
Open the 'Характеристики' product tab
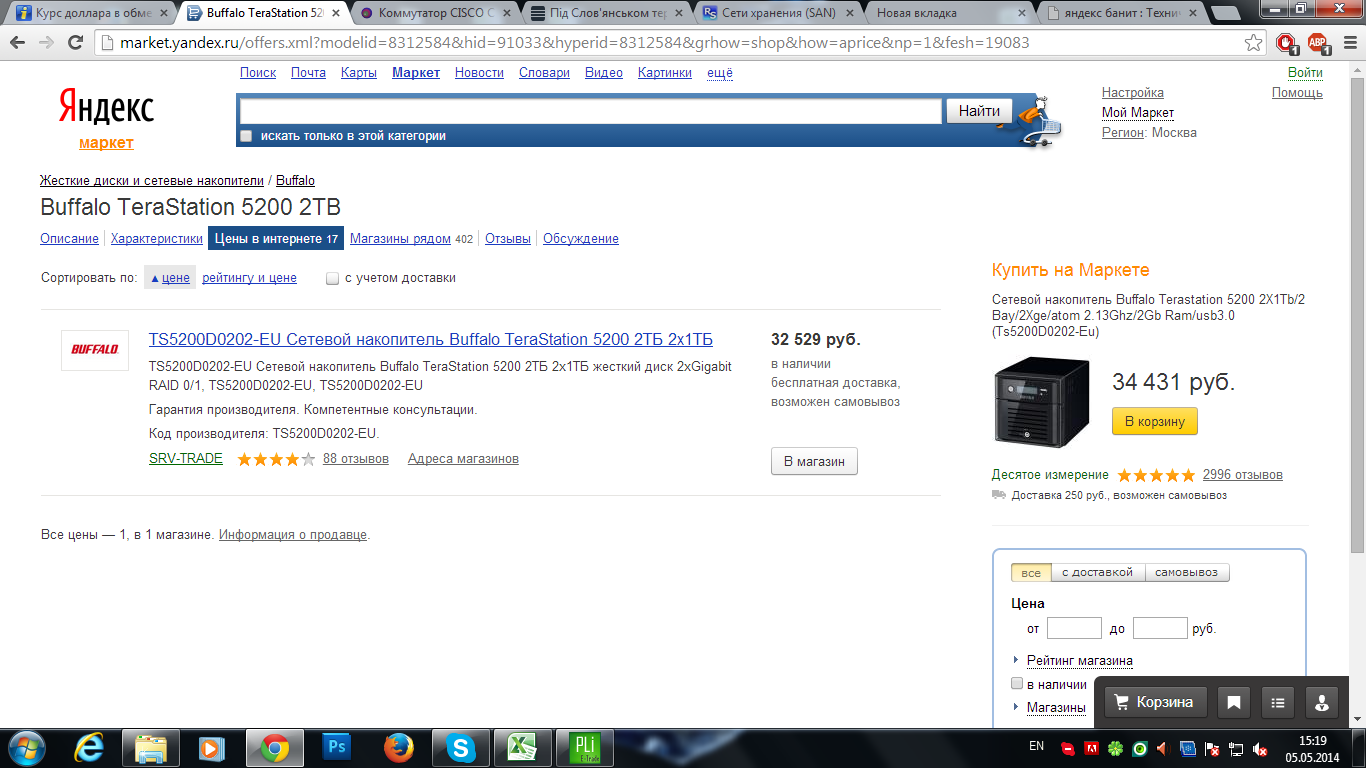click(x=157, y=239)
